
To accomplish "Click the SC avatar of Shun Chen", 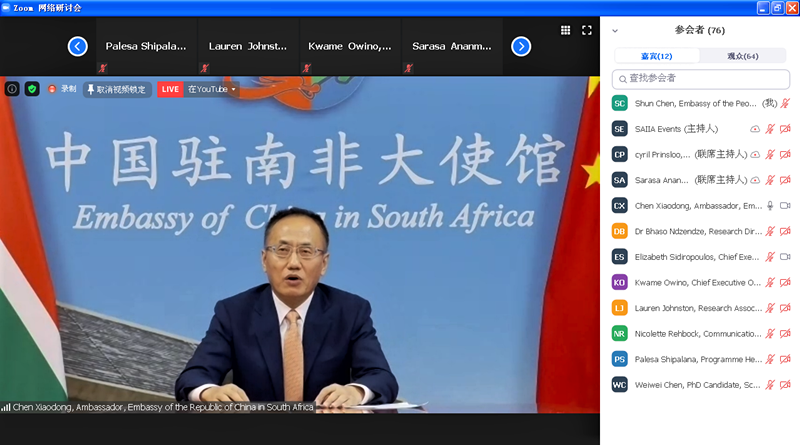I will (620, 103).
